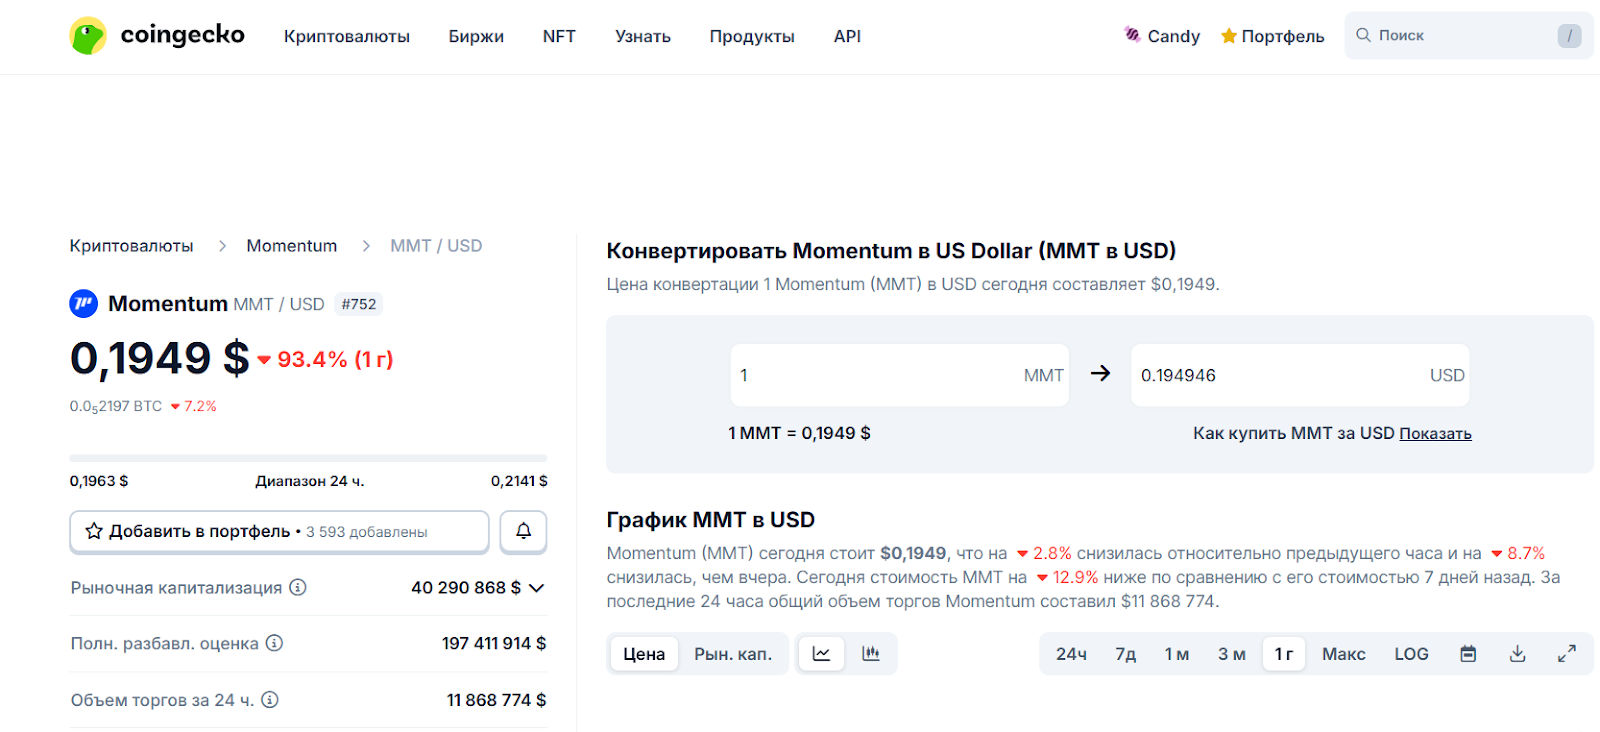The image size is (1600, 732).
Task: Open the Продукты navigation menu
Action: [x=752, y=36]
